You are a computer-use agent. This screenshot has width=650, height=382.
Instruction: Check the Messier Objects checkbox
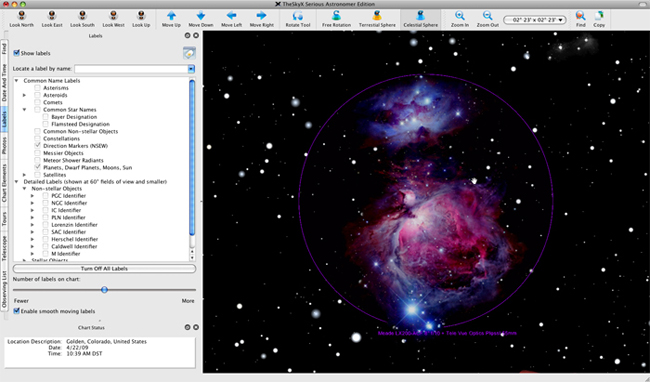[37, 153]
